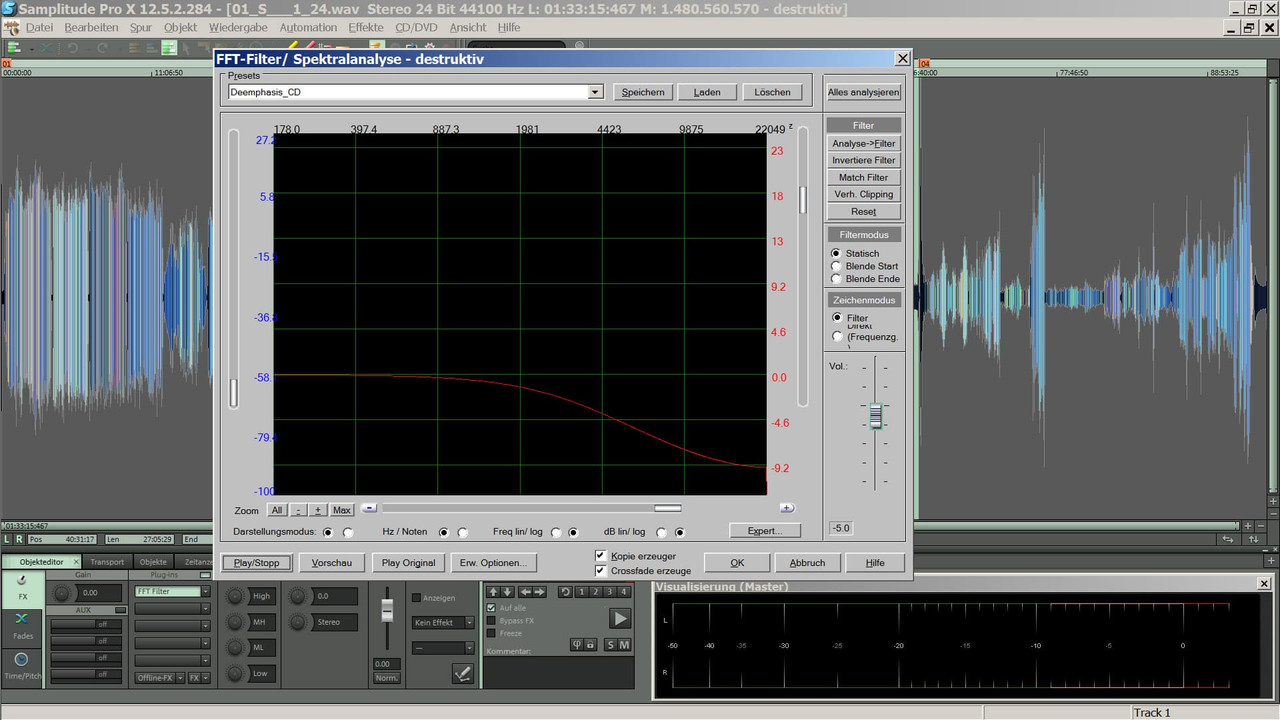
Task: Select the Blende Ende filter mode
Action: pyautogui.click(x=836, y=279)
